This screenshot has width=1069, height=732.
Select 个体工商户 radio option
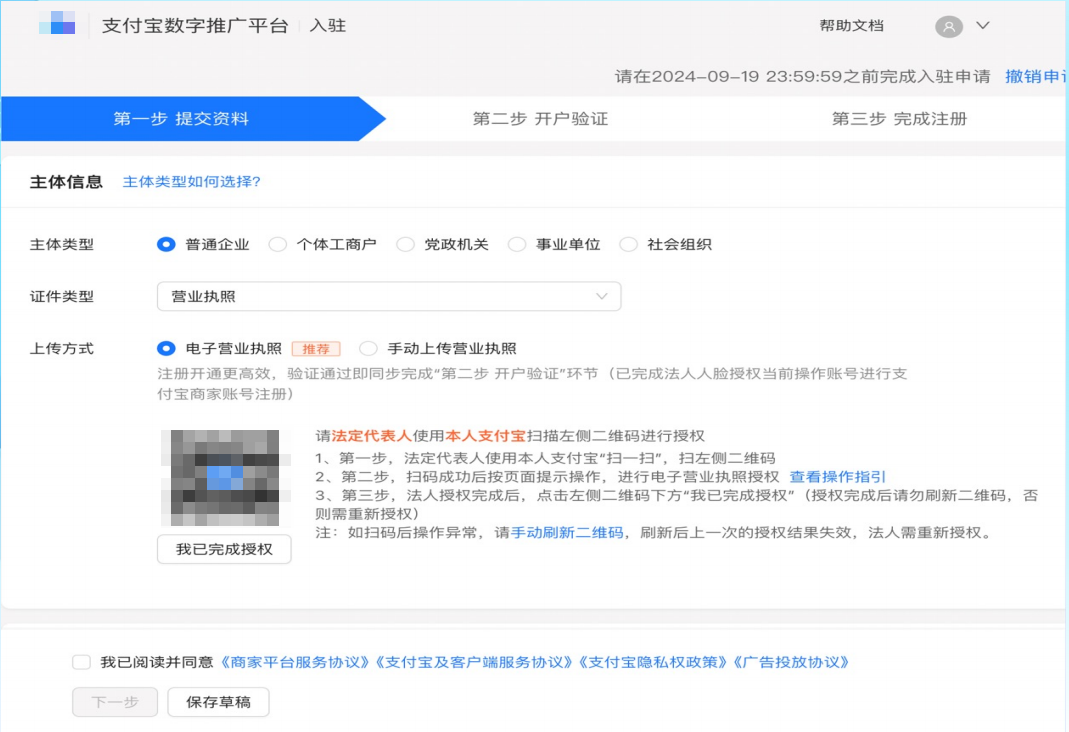(277, 245)
